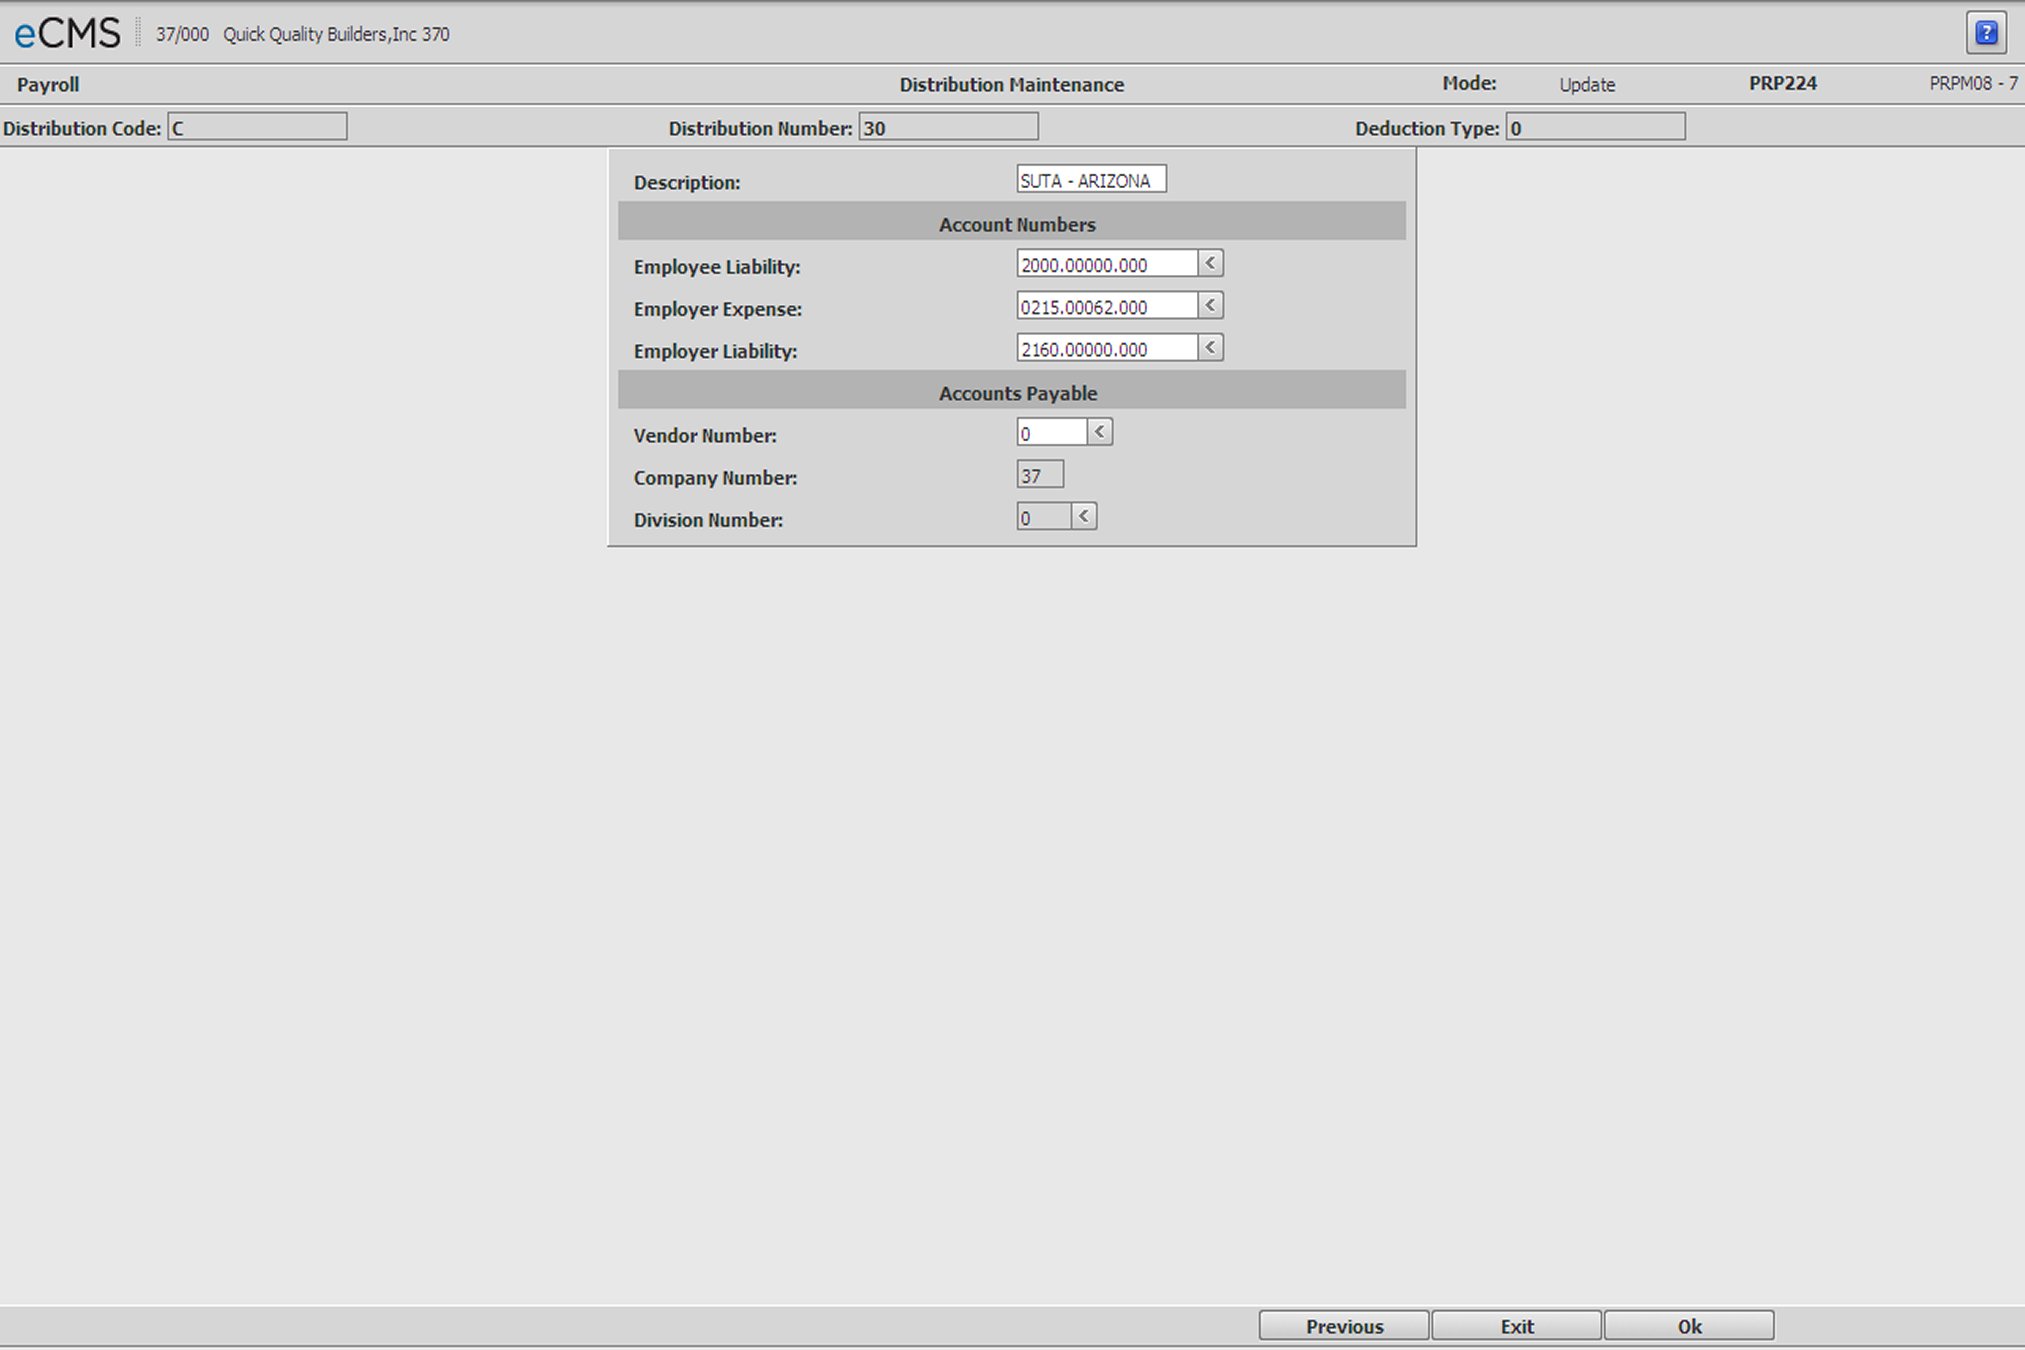Click the PRPM08 - 7 screen identifier
The width and height of the screenshot is (2025, 1350).
pyautogui.click(x=1973, y=84)
